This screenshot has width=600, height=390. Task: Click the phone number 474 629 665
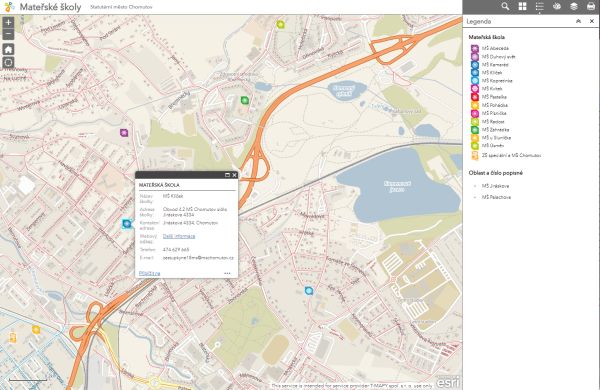[x=176, y=250]
